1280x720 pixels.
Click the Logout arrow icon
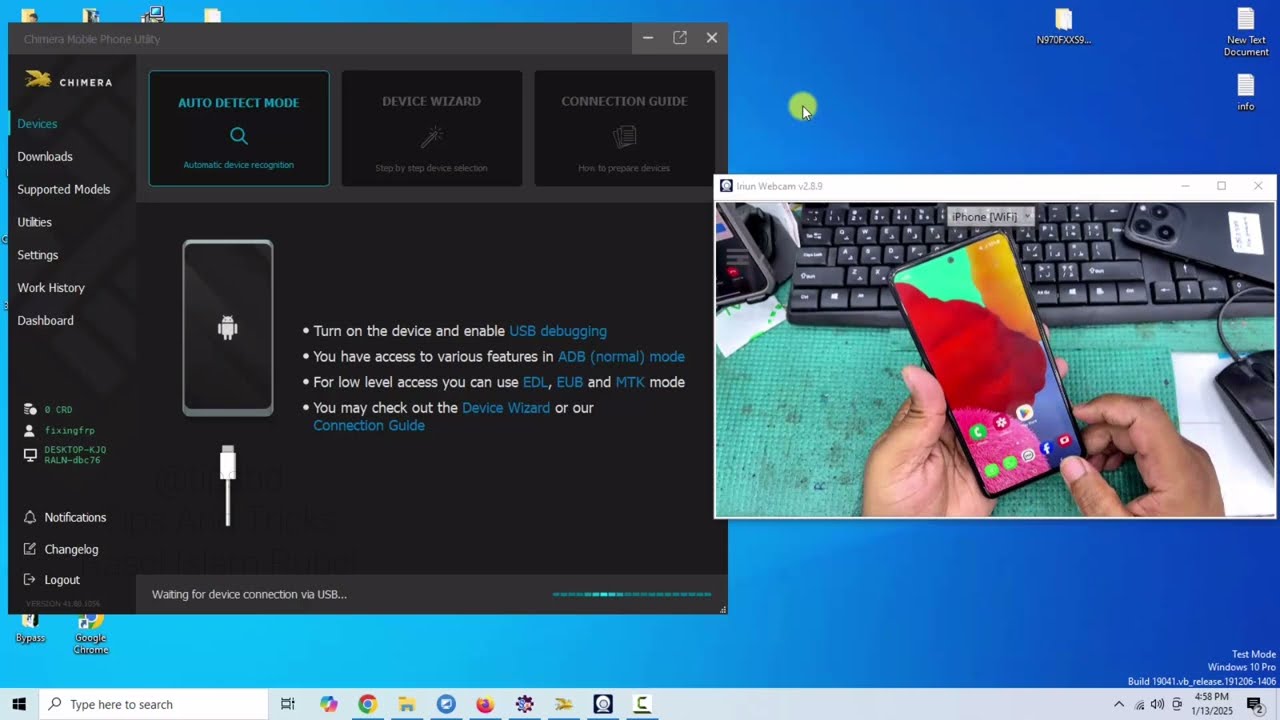[30, 580]
